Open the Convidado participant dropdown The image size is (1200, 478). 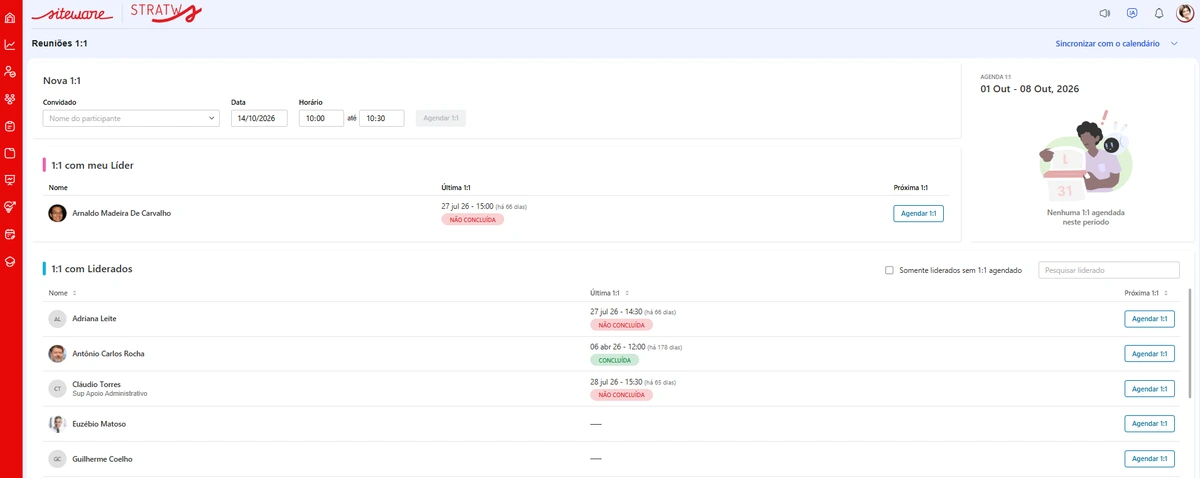(131, 118)
